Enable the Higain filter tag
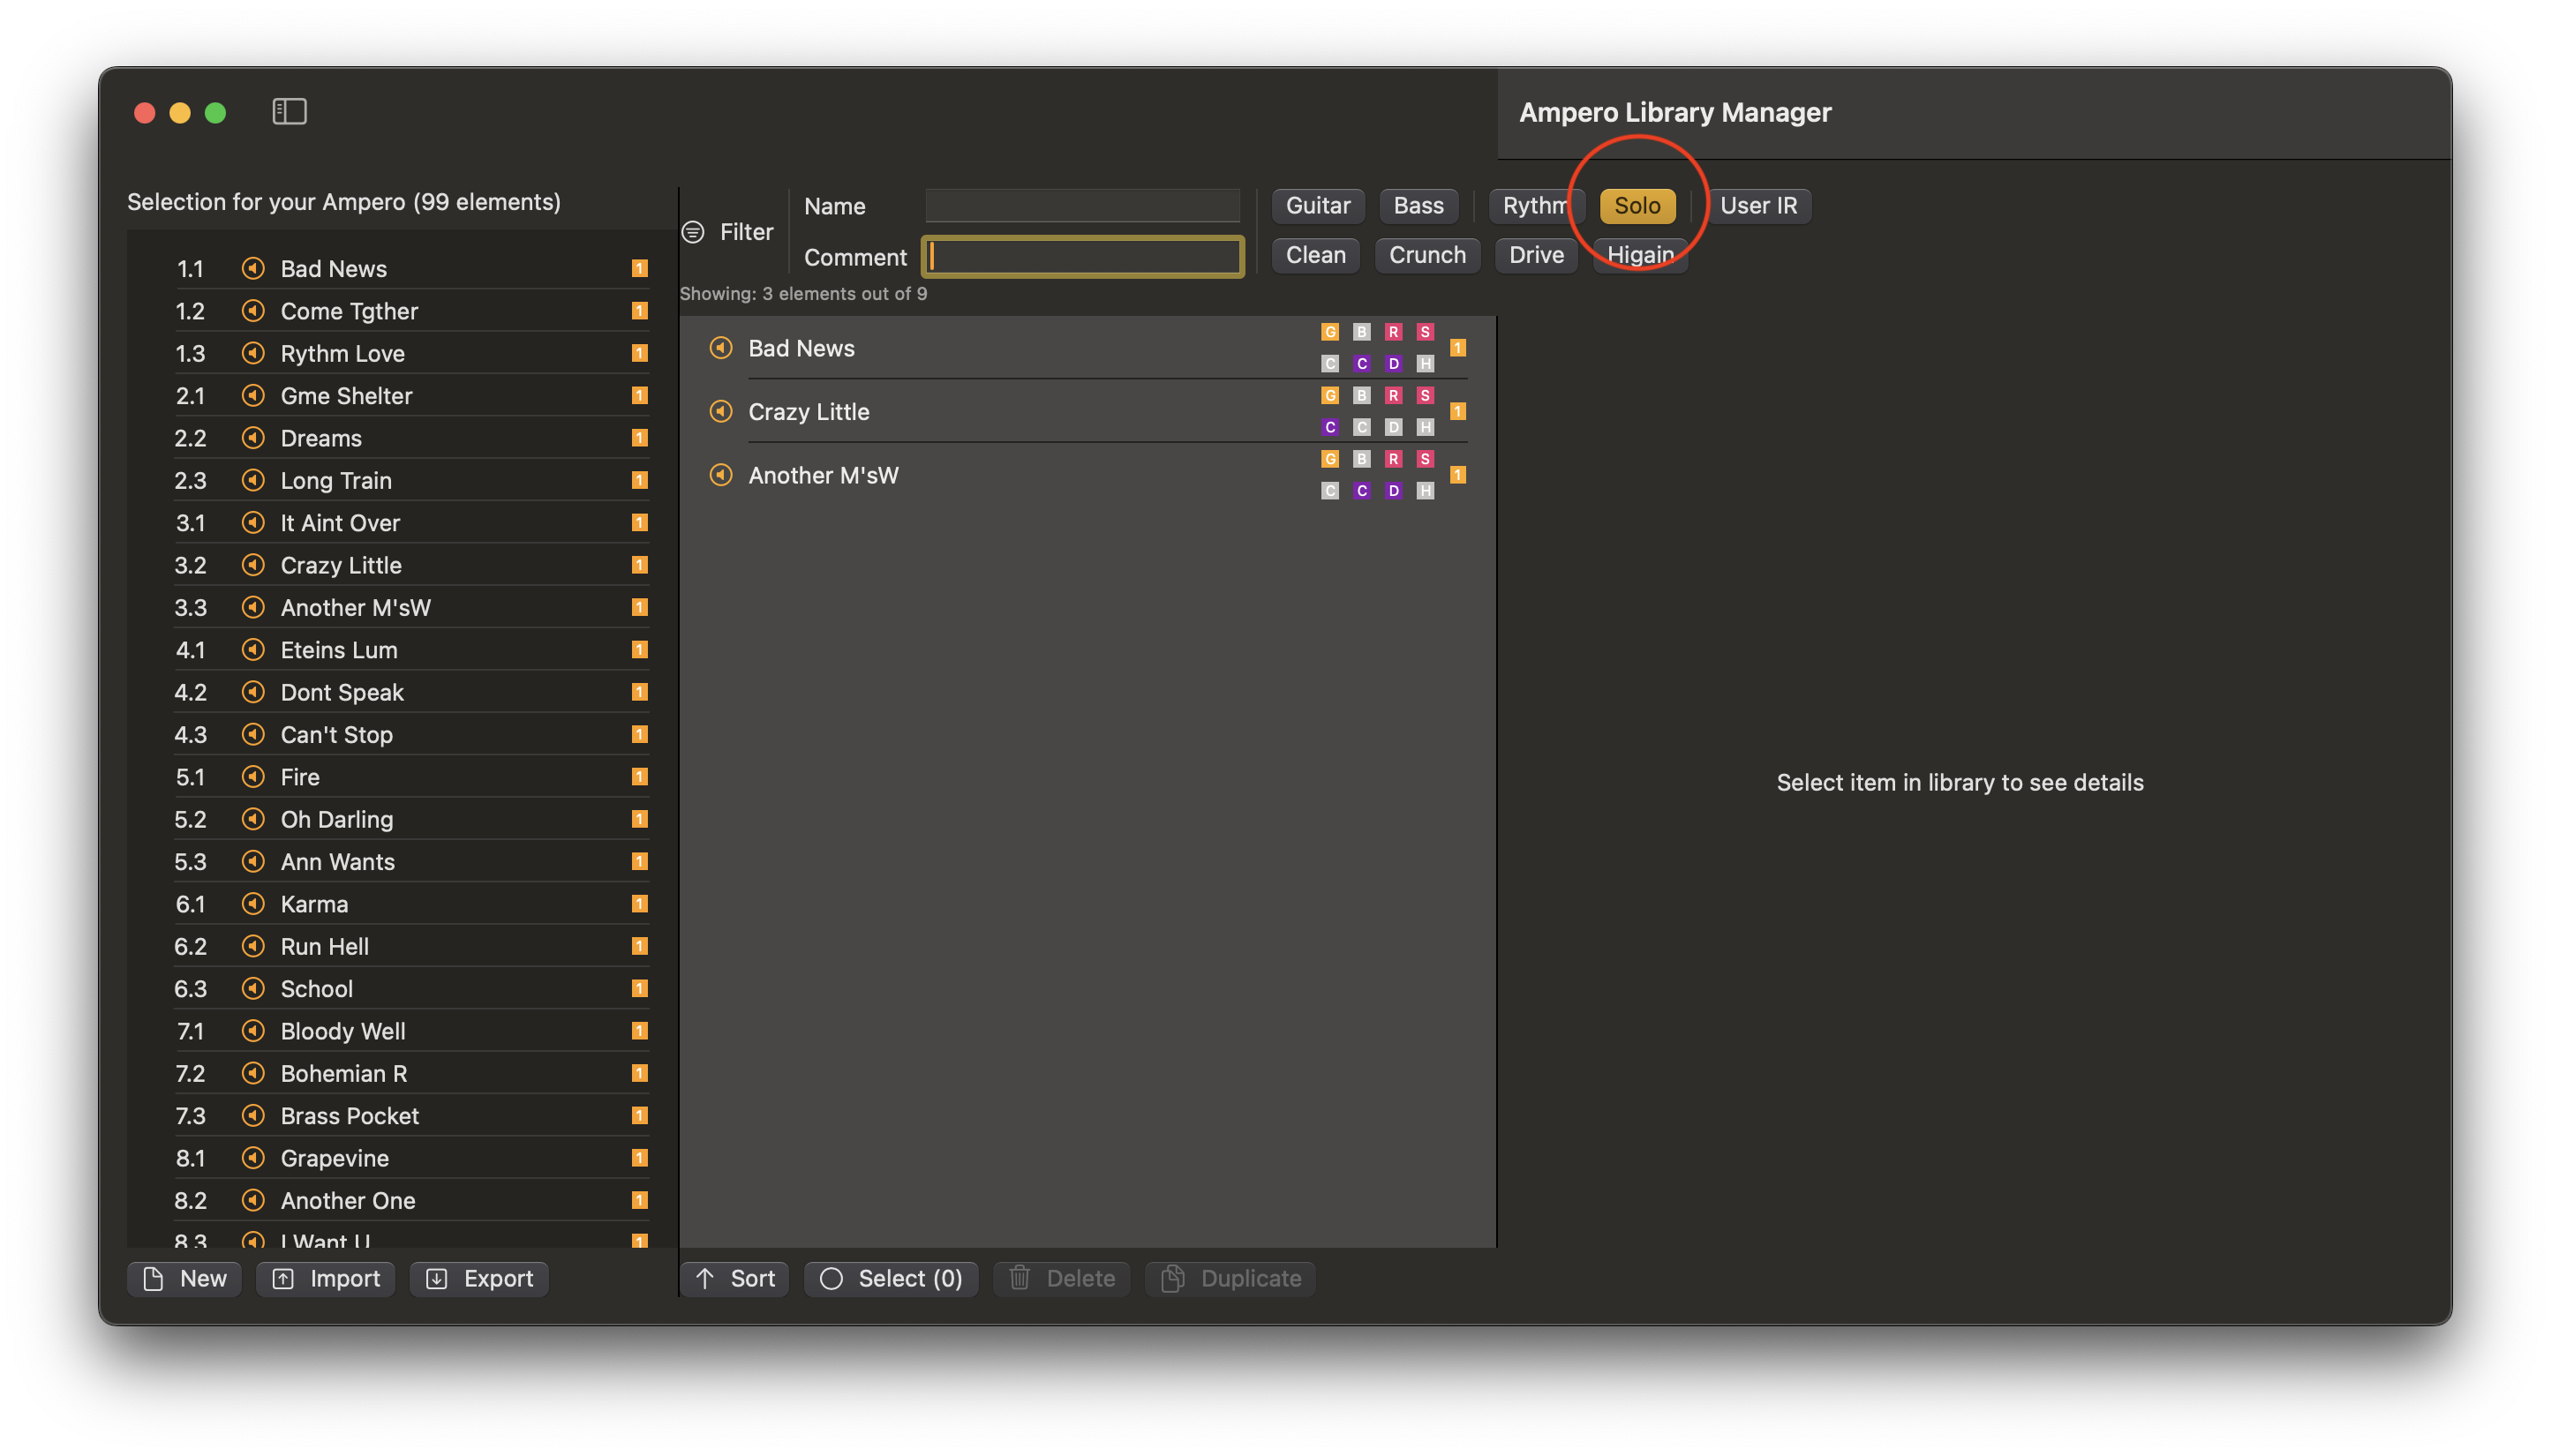2551x1456 pixels. 1639,255
